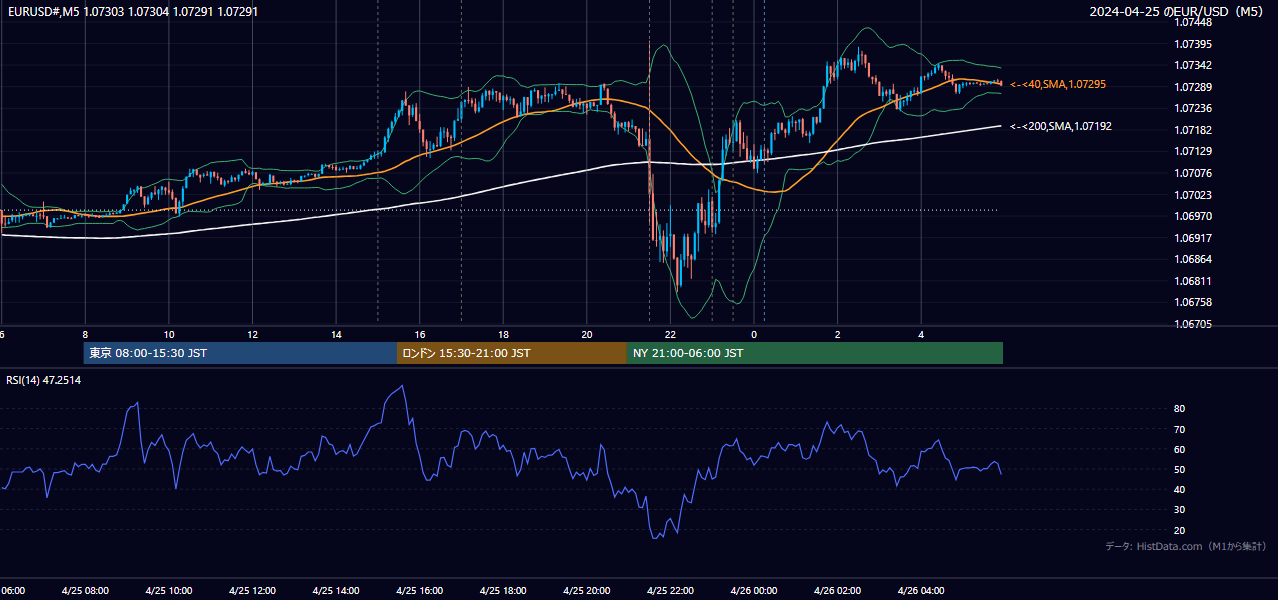Select the NY 21:00-06:00 JST session bar
Viewport: 1278px width, 600px height.
pos(815,353)
